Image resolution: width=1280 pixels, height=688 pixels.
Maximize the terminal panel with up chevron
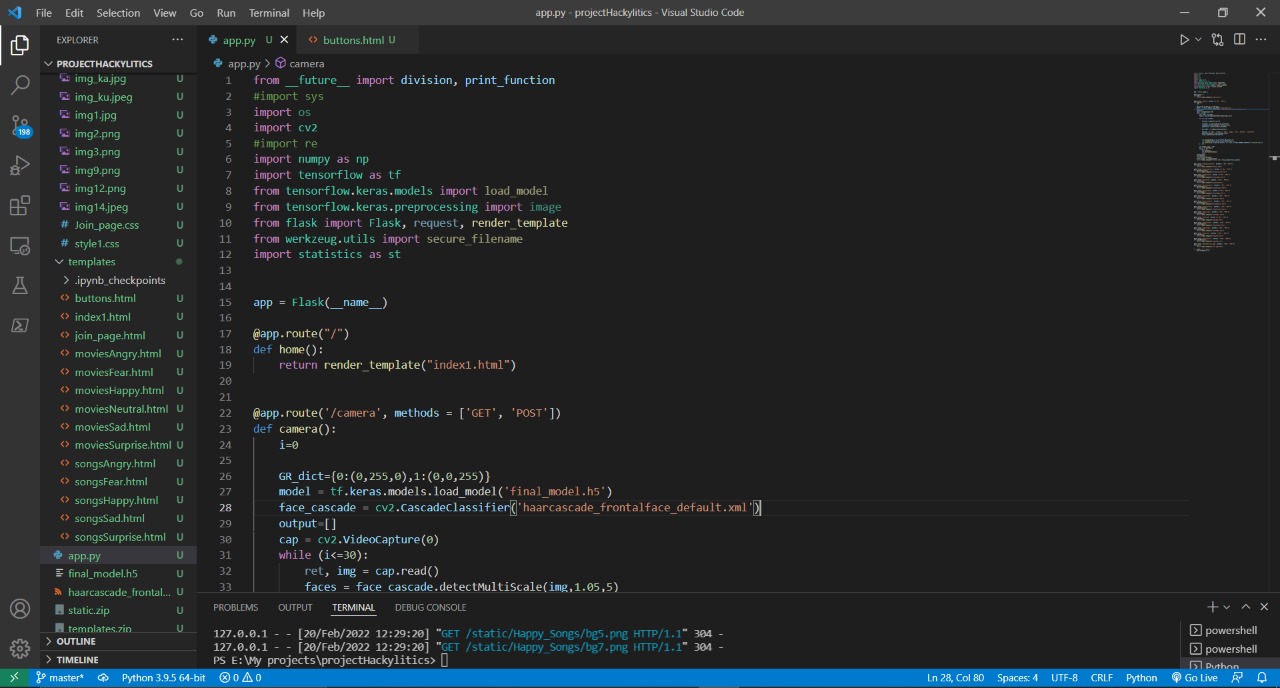(1246, 607)
